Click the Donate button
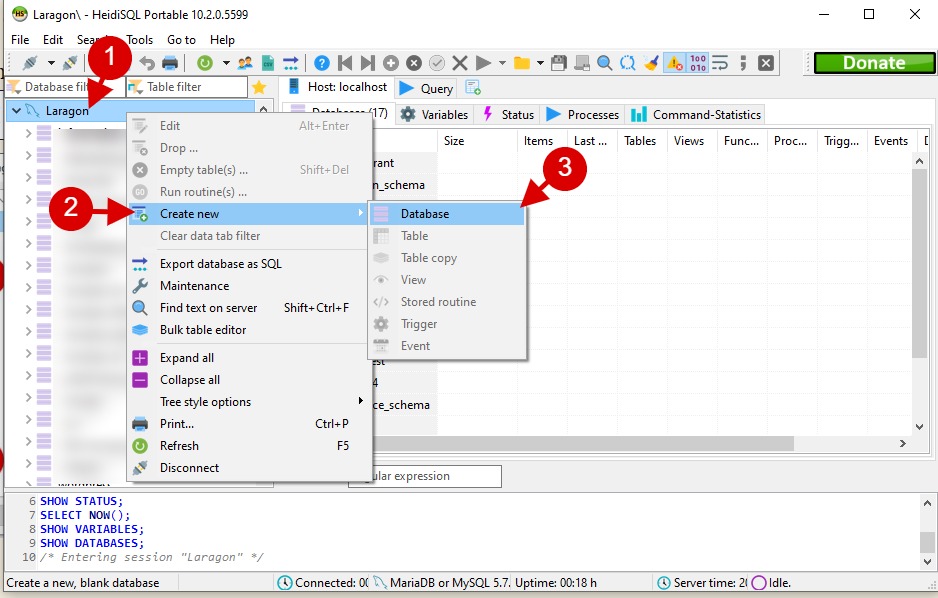The width and height of the screenshot is (938, 598). [x=874, y=63]
